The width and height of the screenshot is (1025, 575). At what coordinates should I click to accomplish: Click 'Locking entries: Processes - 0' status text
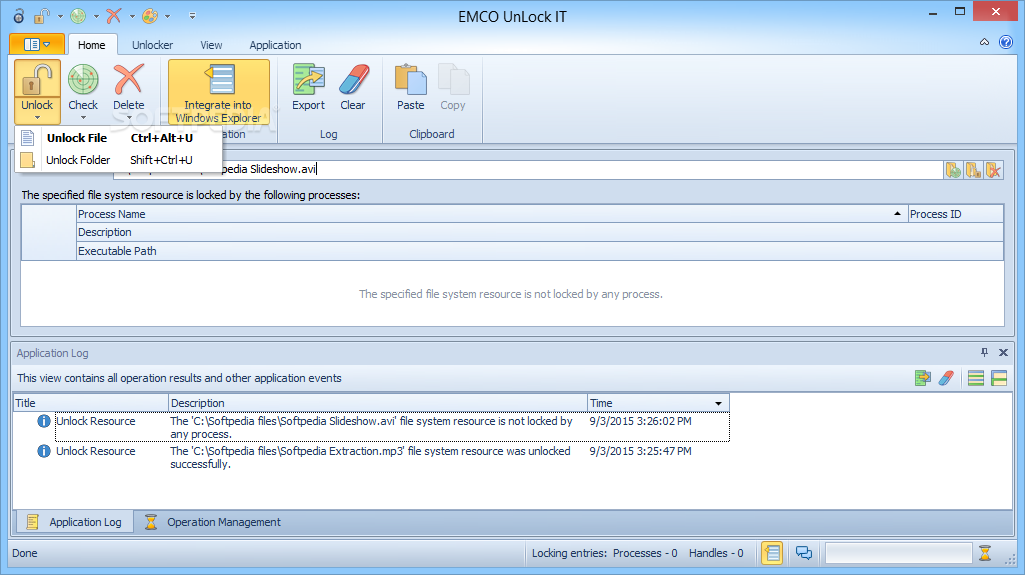pos(605,553)
